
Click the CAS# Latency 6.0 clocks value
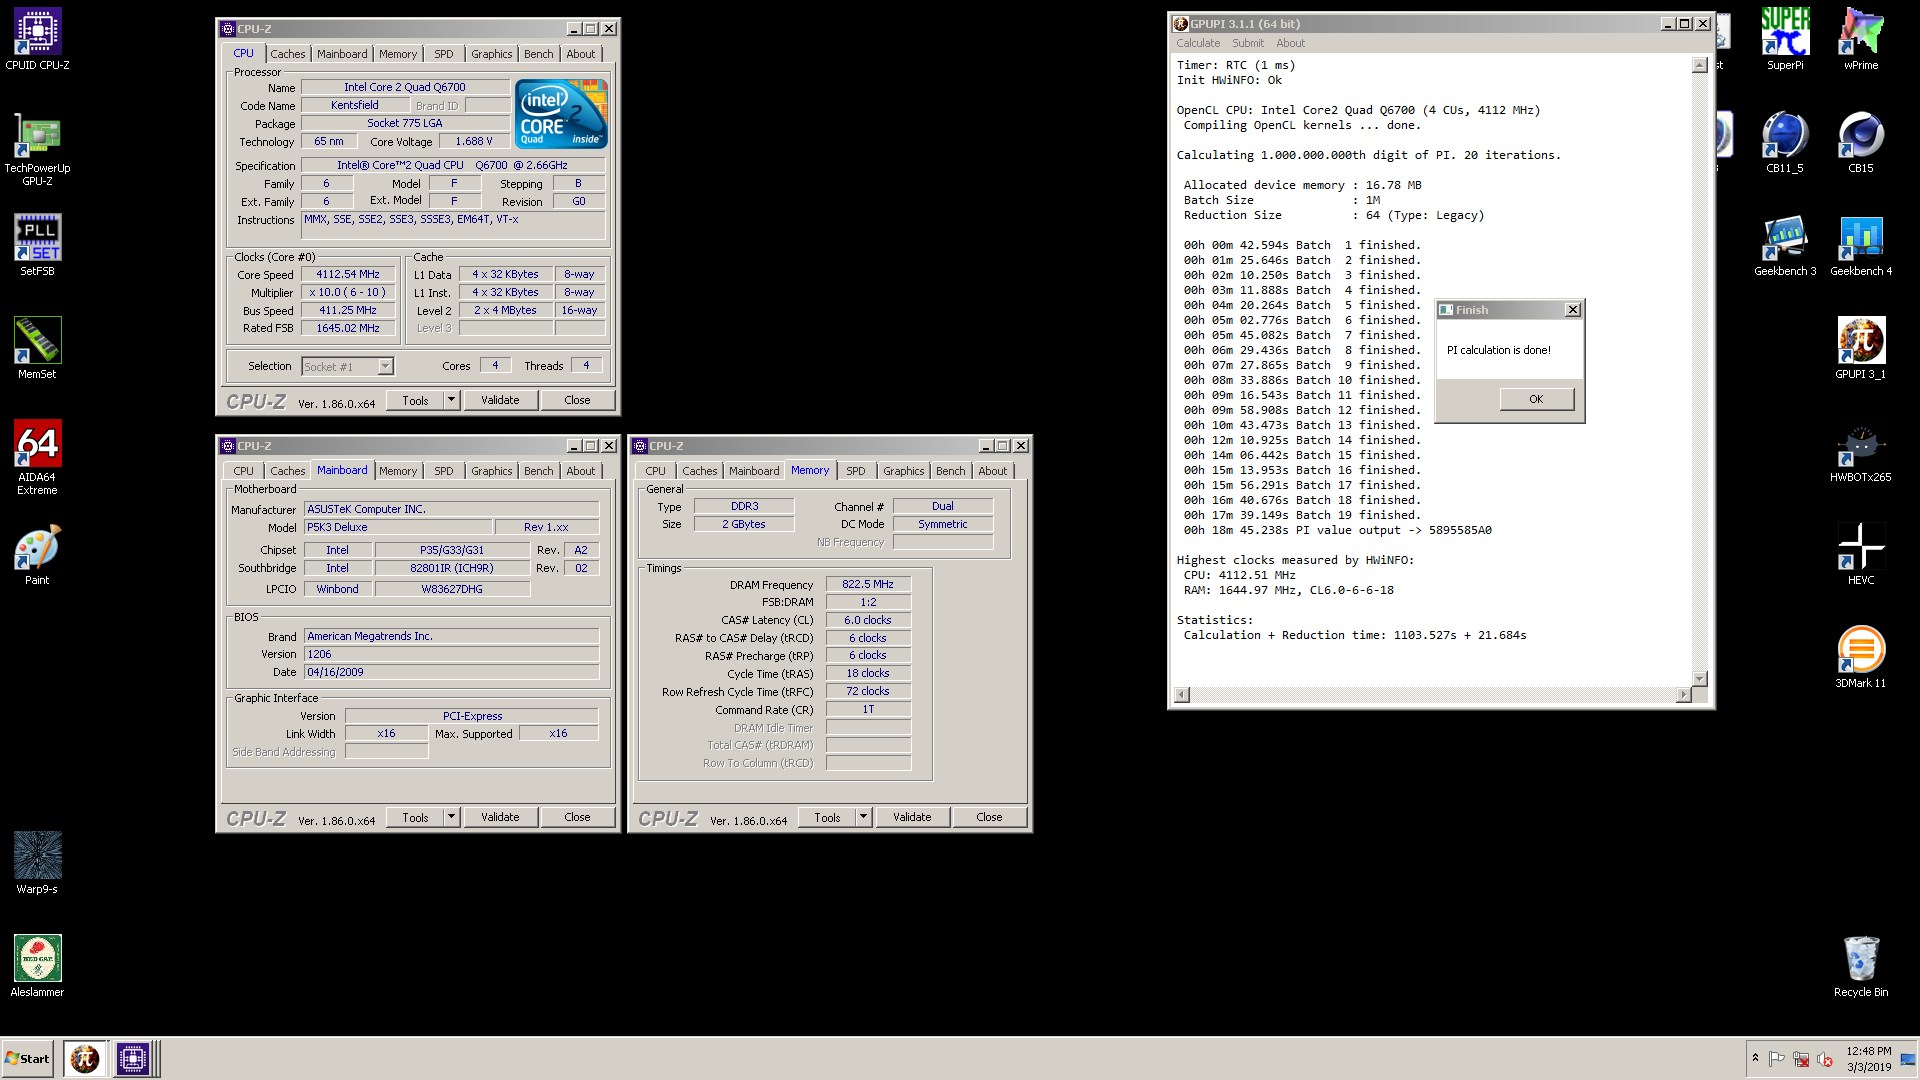coord(868,620)
